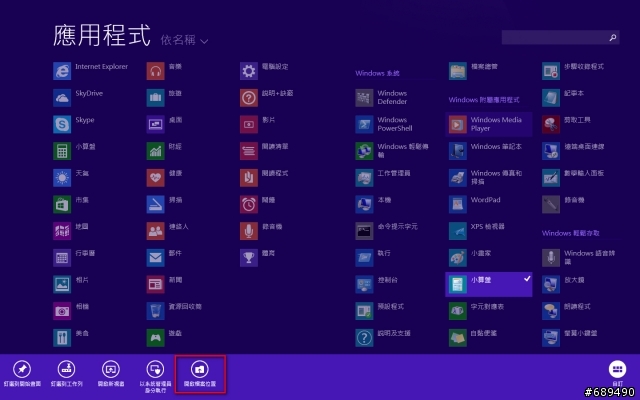This screenshot has width=640, height=400.
Task: Launch the 相機 camera app
Action: pos(71,311)
